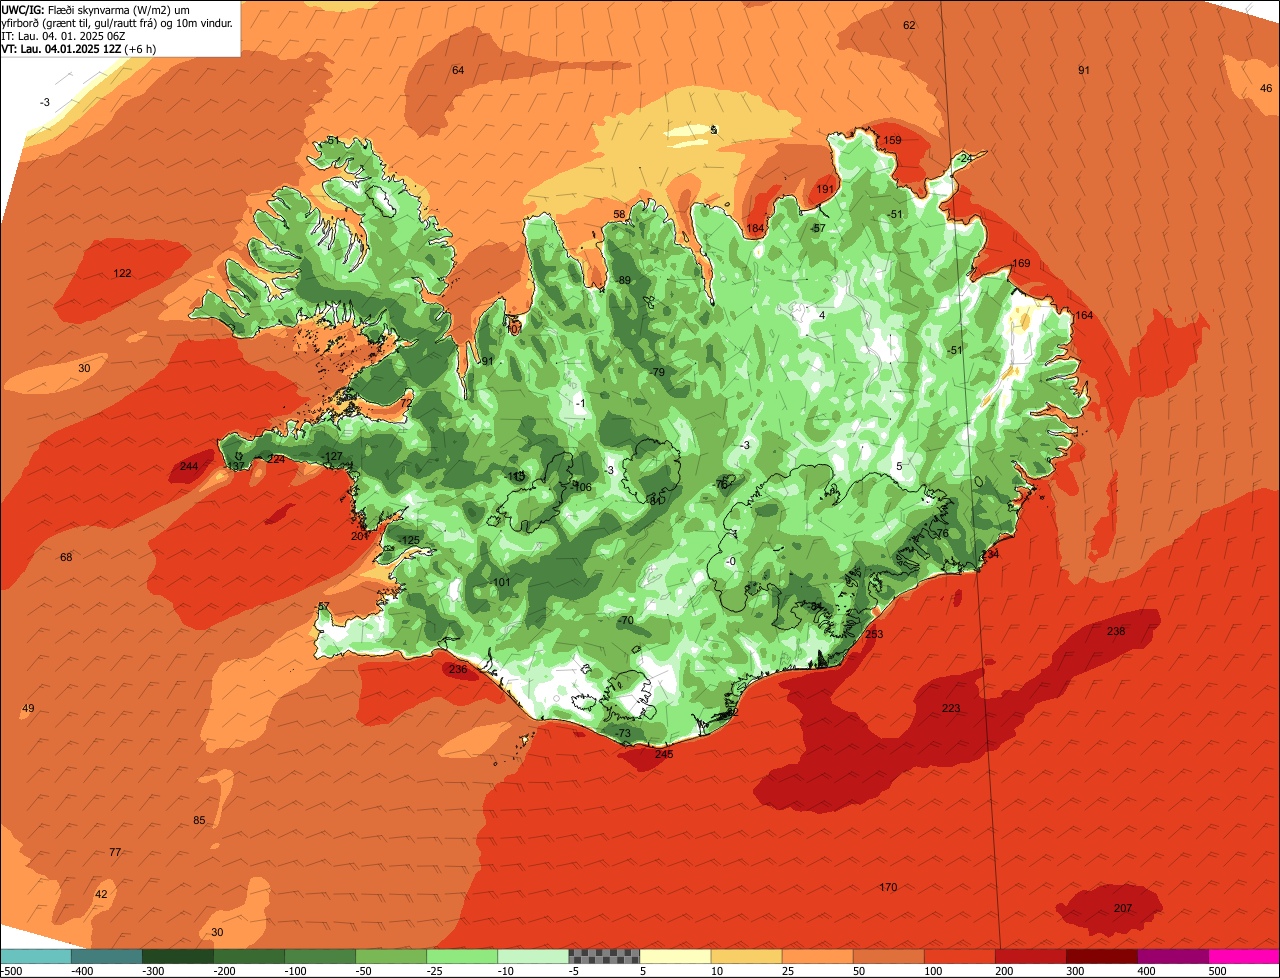Click the checkered legend swatch, -5 to 5
Image resolution: width=1280 pixels, height=978 pixels.
click(604, 956)
